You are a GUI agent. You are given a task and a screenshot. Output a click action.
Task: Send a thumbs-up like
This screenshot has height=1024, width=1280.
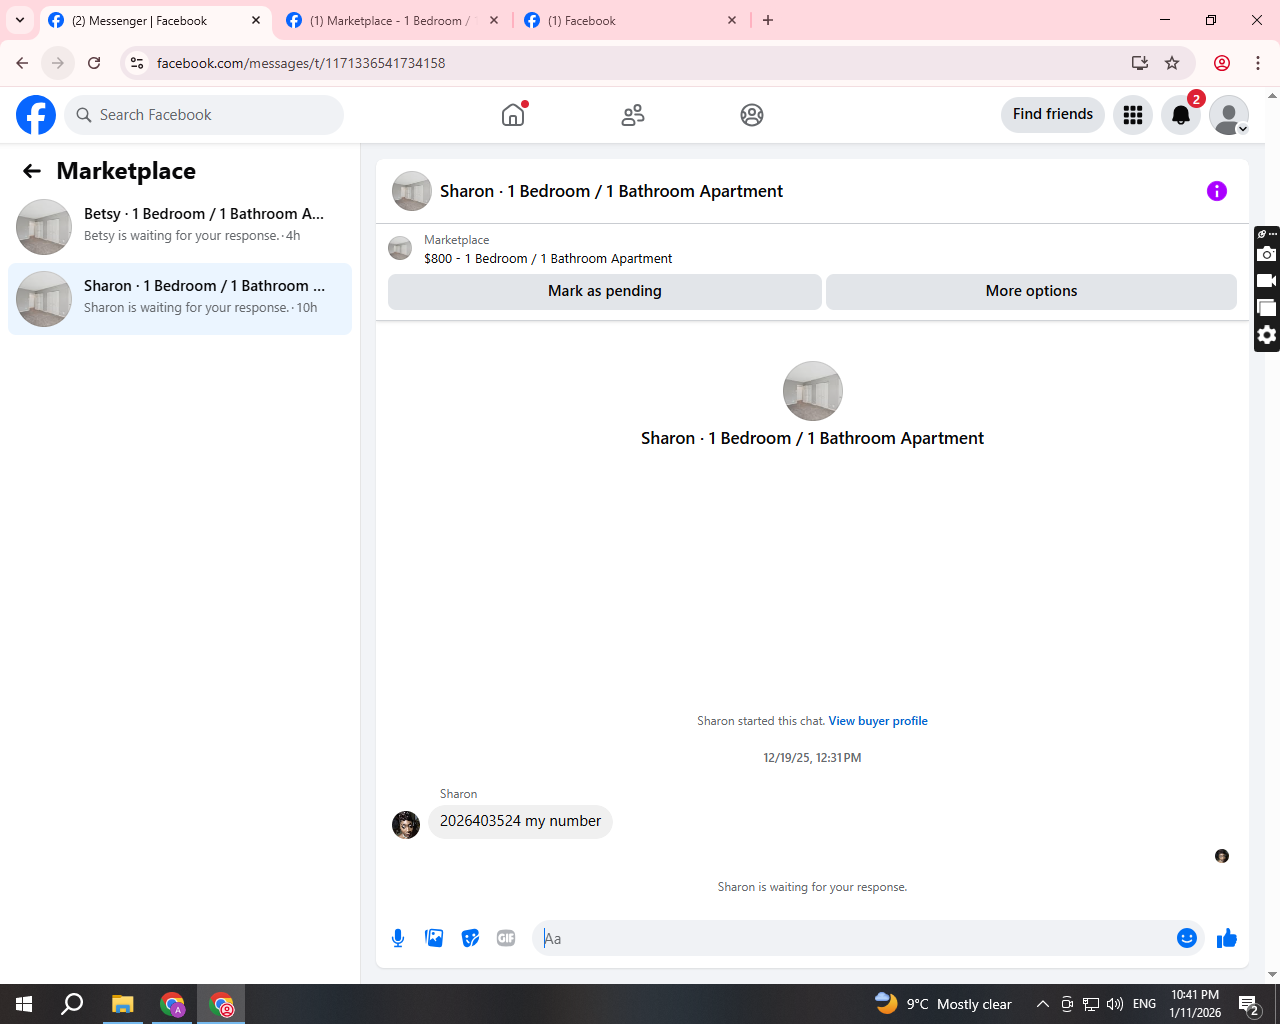[1227, 938]
